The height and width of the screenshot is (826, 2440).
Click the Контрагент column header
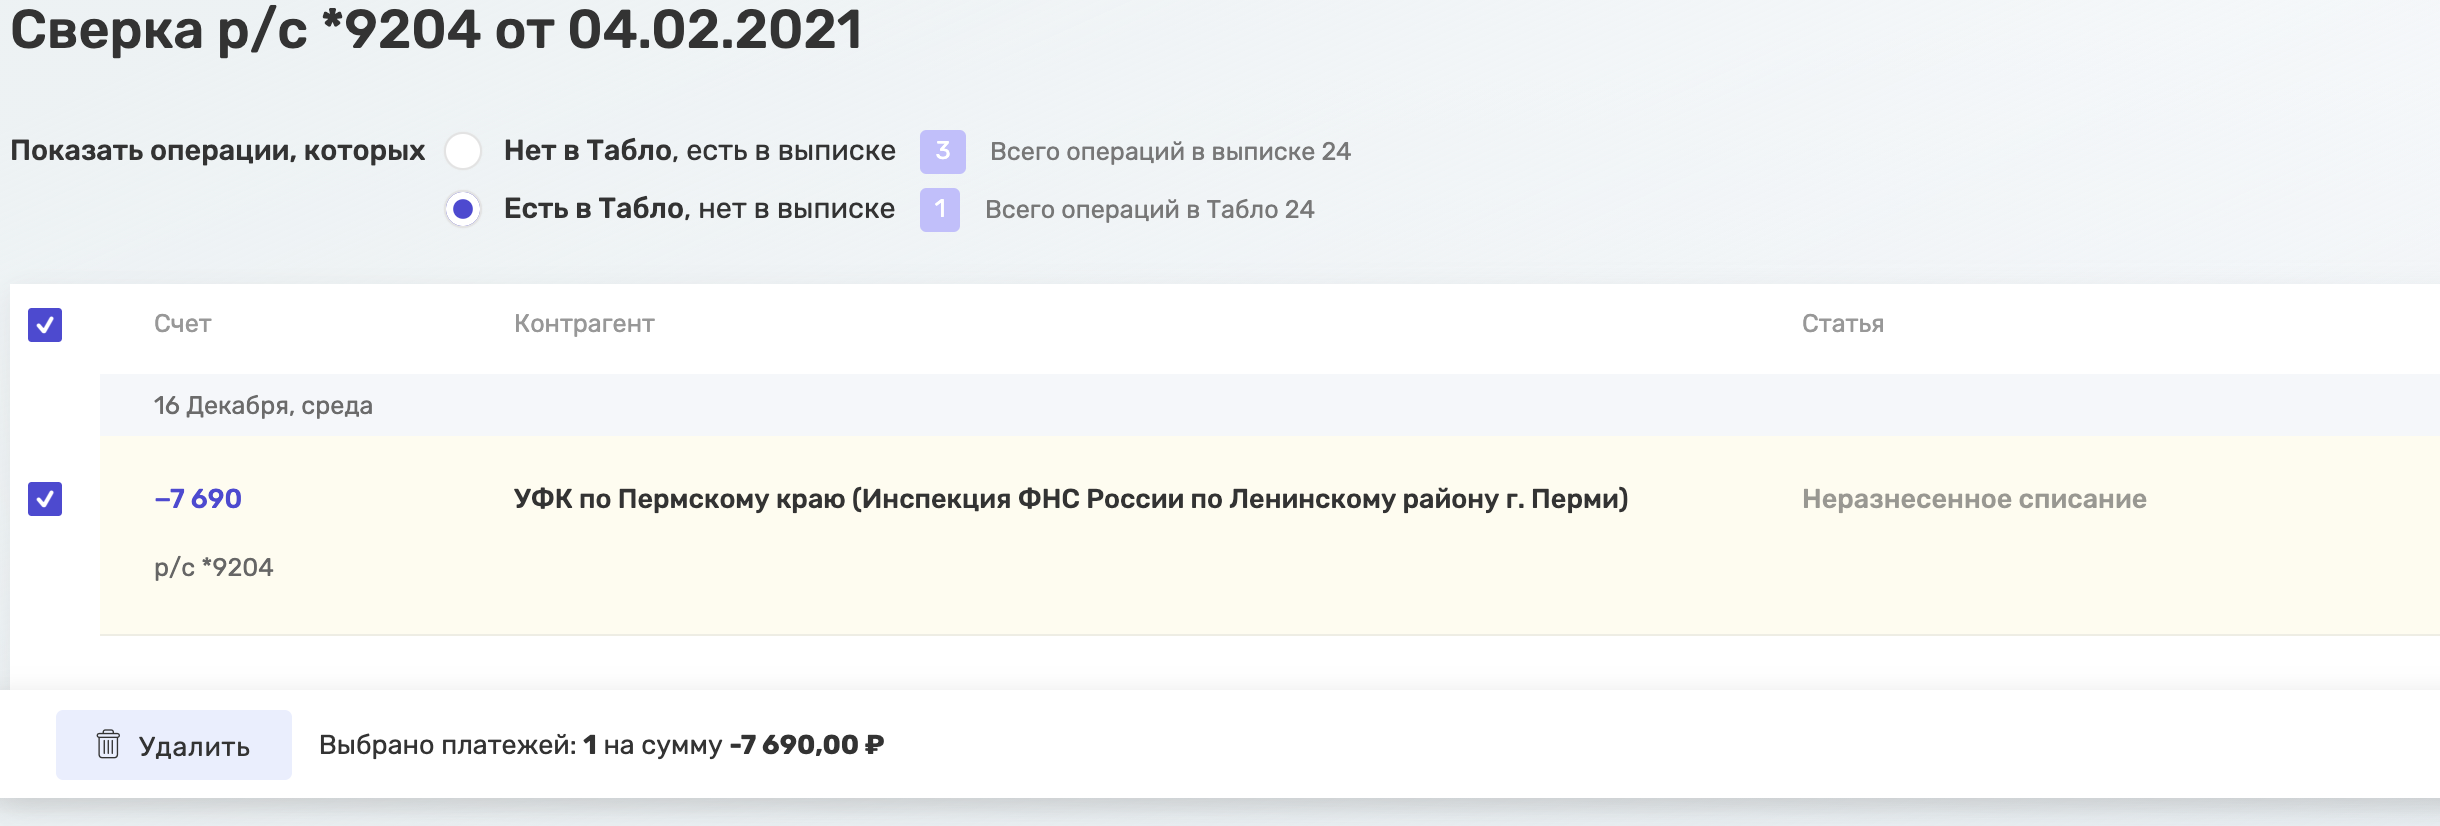coord(584,324)
